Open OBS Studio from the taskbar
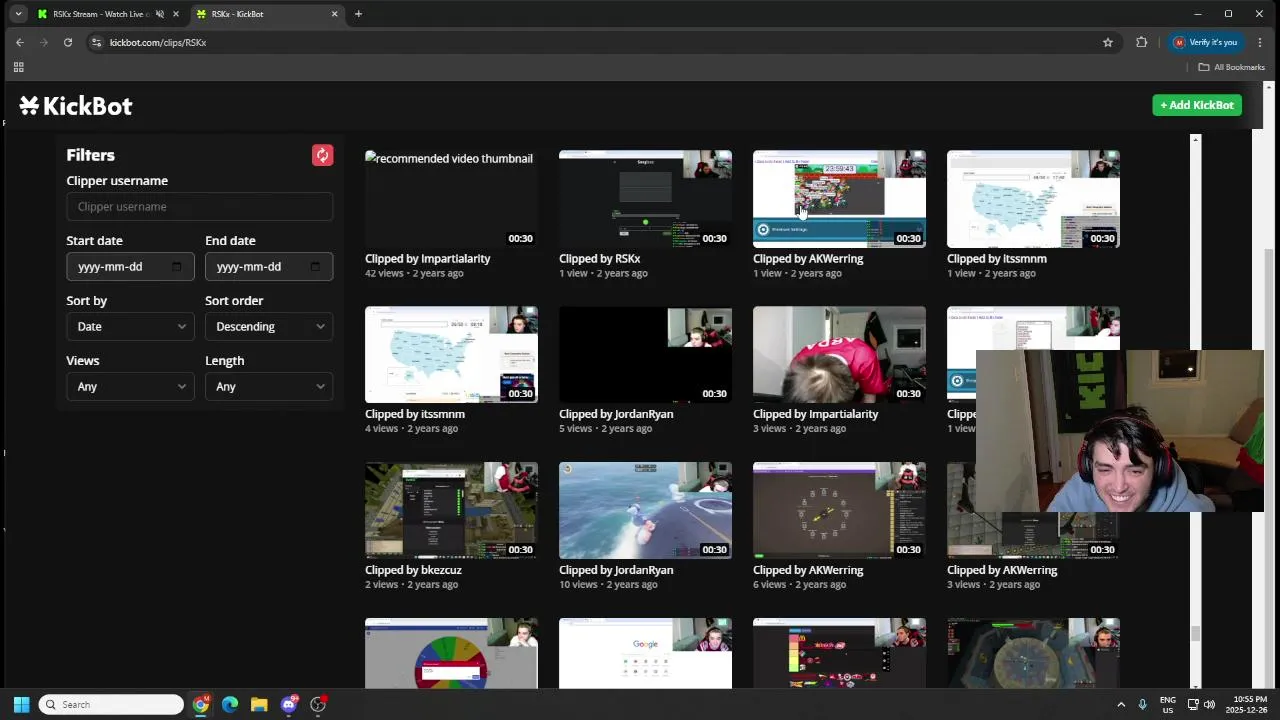Image resolution: width=1280 pixels, height=720 pixels. tap(318, 704)
